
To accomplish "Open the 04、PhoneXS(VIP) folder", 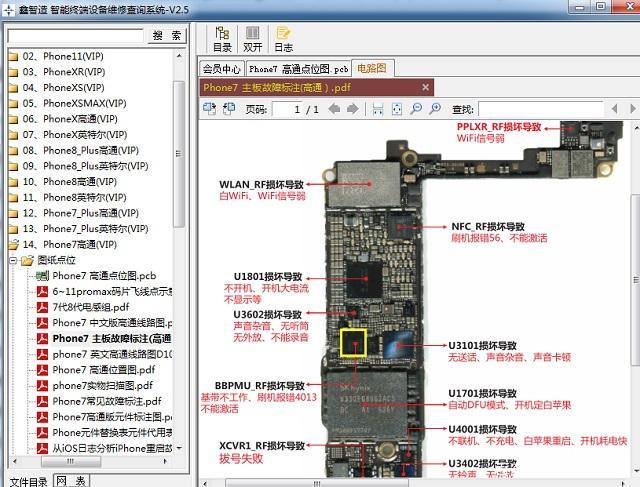I will click(63, 88).
